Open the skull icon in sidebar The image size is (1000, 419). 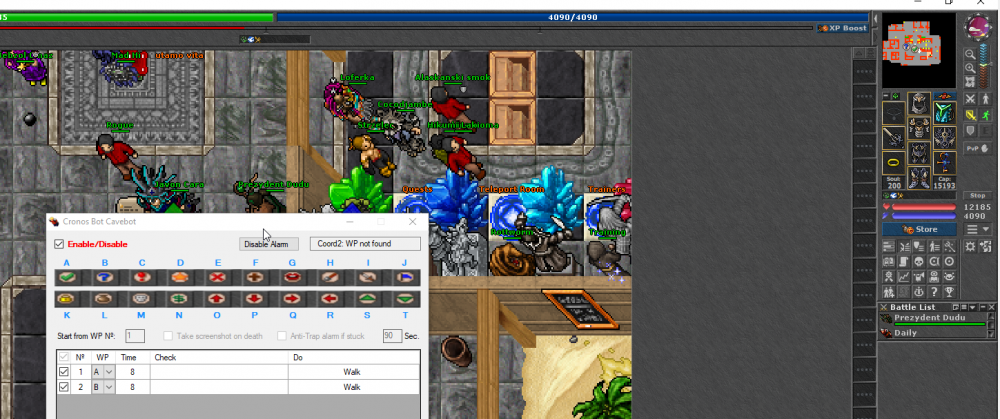(918, 261)
